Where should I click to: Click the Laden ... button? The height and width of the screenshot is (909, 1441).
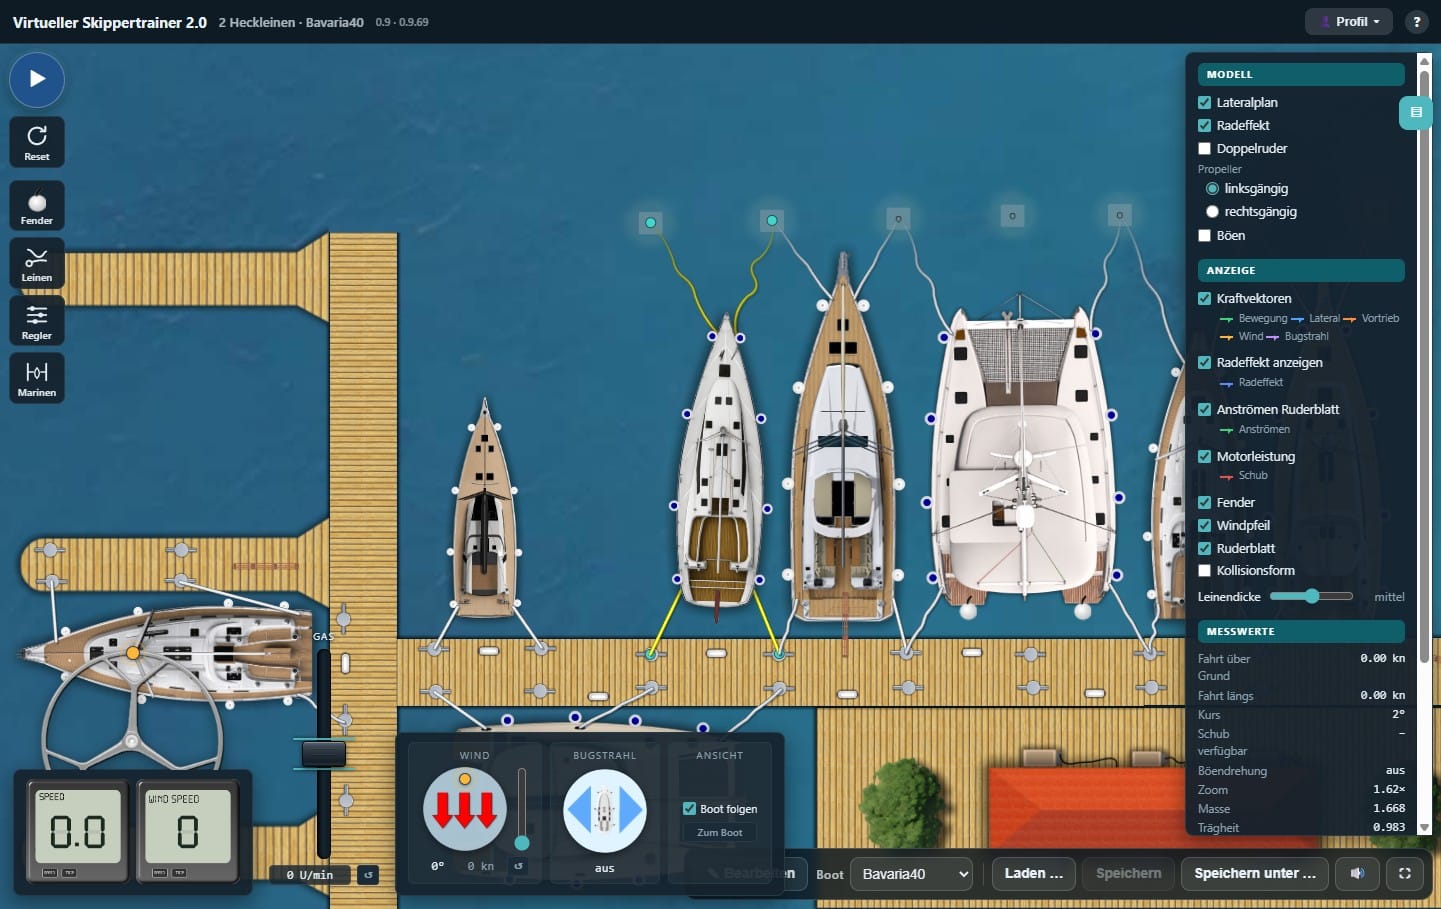[1033, 873]
